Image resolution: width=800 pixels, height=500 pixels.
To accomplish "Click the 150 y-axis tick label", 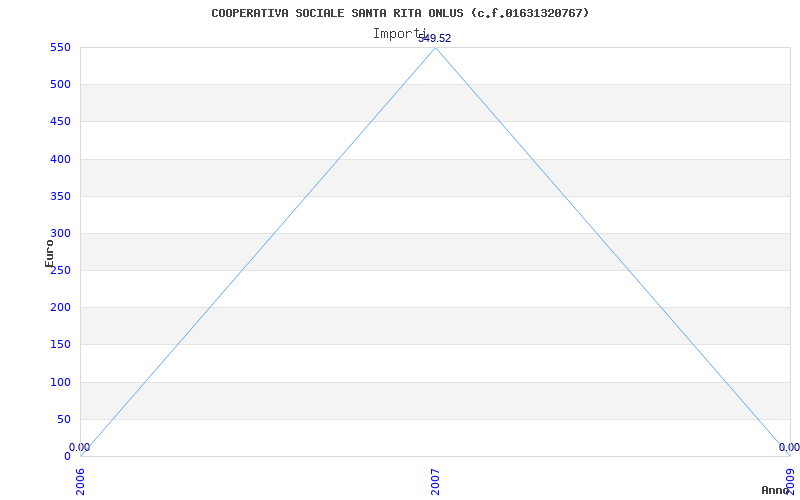I will pyautogui.click(x=60, y=345).
